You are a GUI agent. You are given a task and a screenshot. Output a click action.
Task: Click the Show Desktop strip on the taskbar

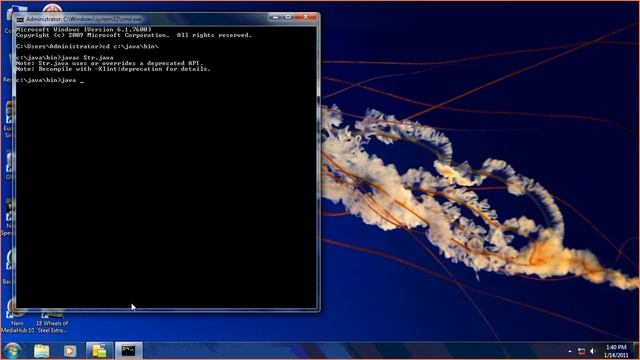pos(636,351)
